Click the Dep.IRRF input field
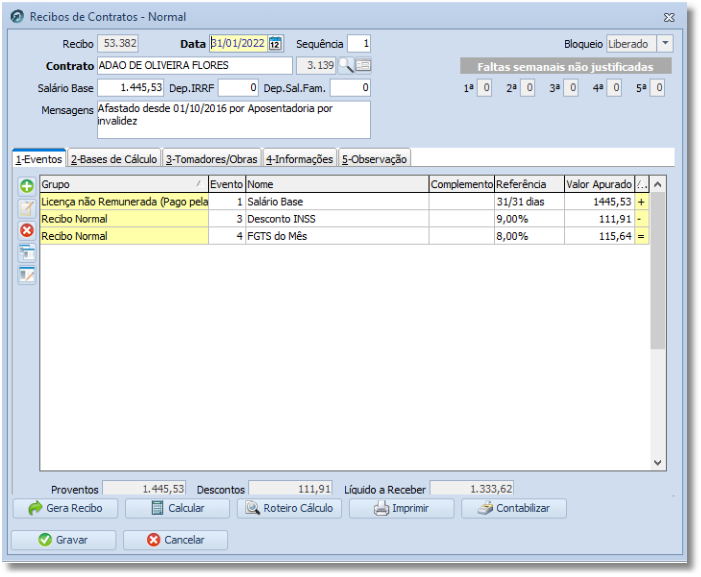Viewport: 701px width, 577px height. (238, 88)
